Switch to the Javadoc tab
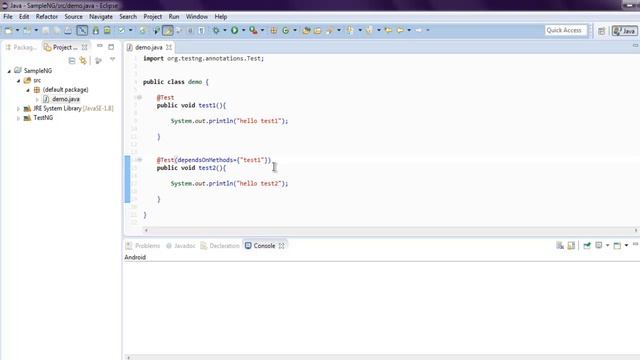The image size is (640, 360). point(181,246)
